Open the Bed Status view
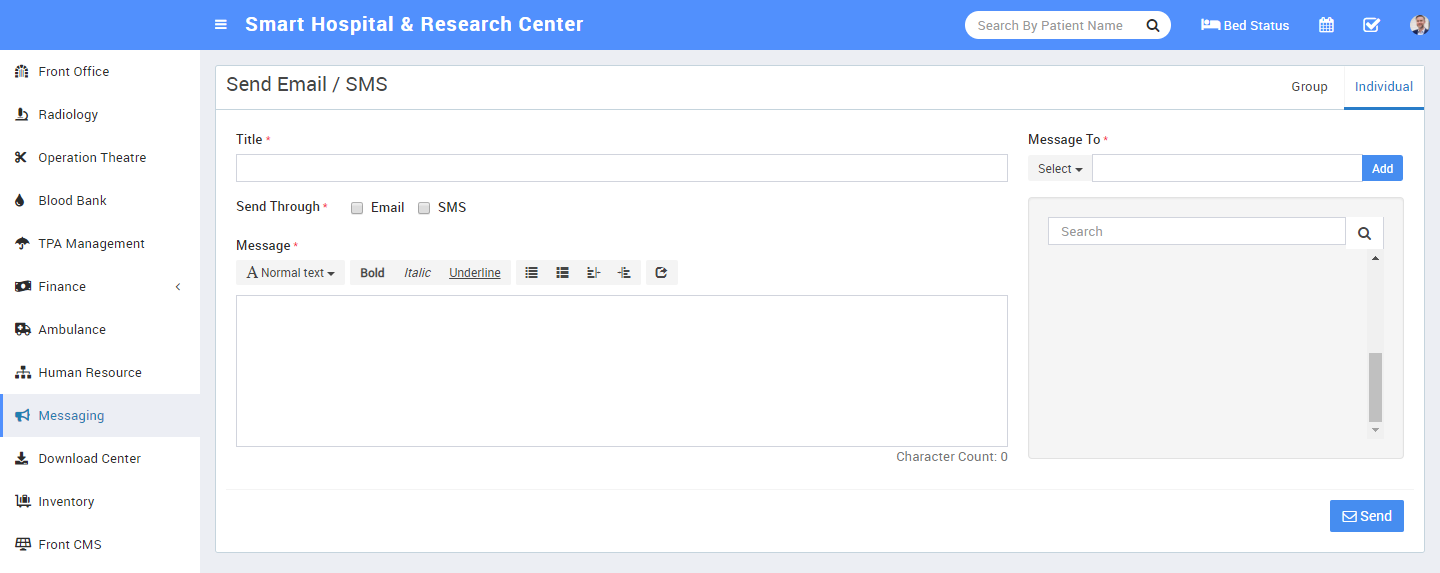The height and width of the screenshot is (573, 1440). (1245, 25)
